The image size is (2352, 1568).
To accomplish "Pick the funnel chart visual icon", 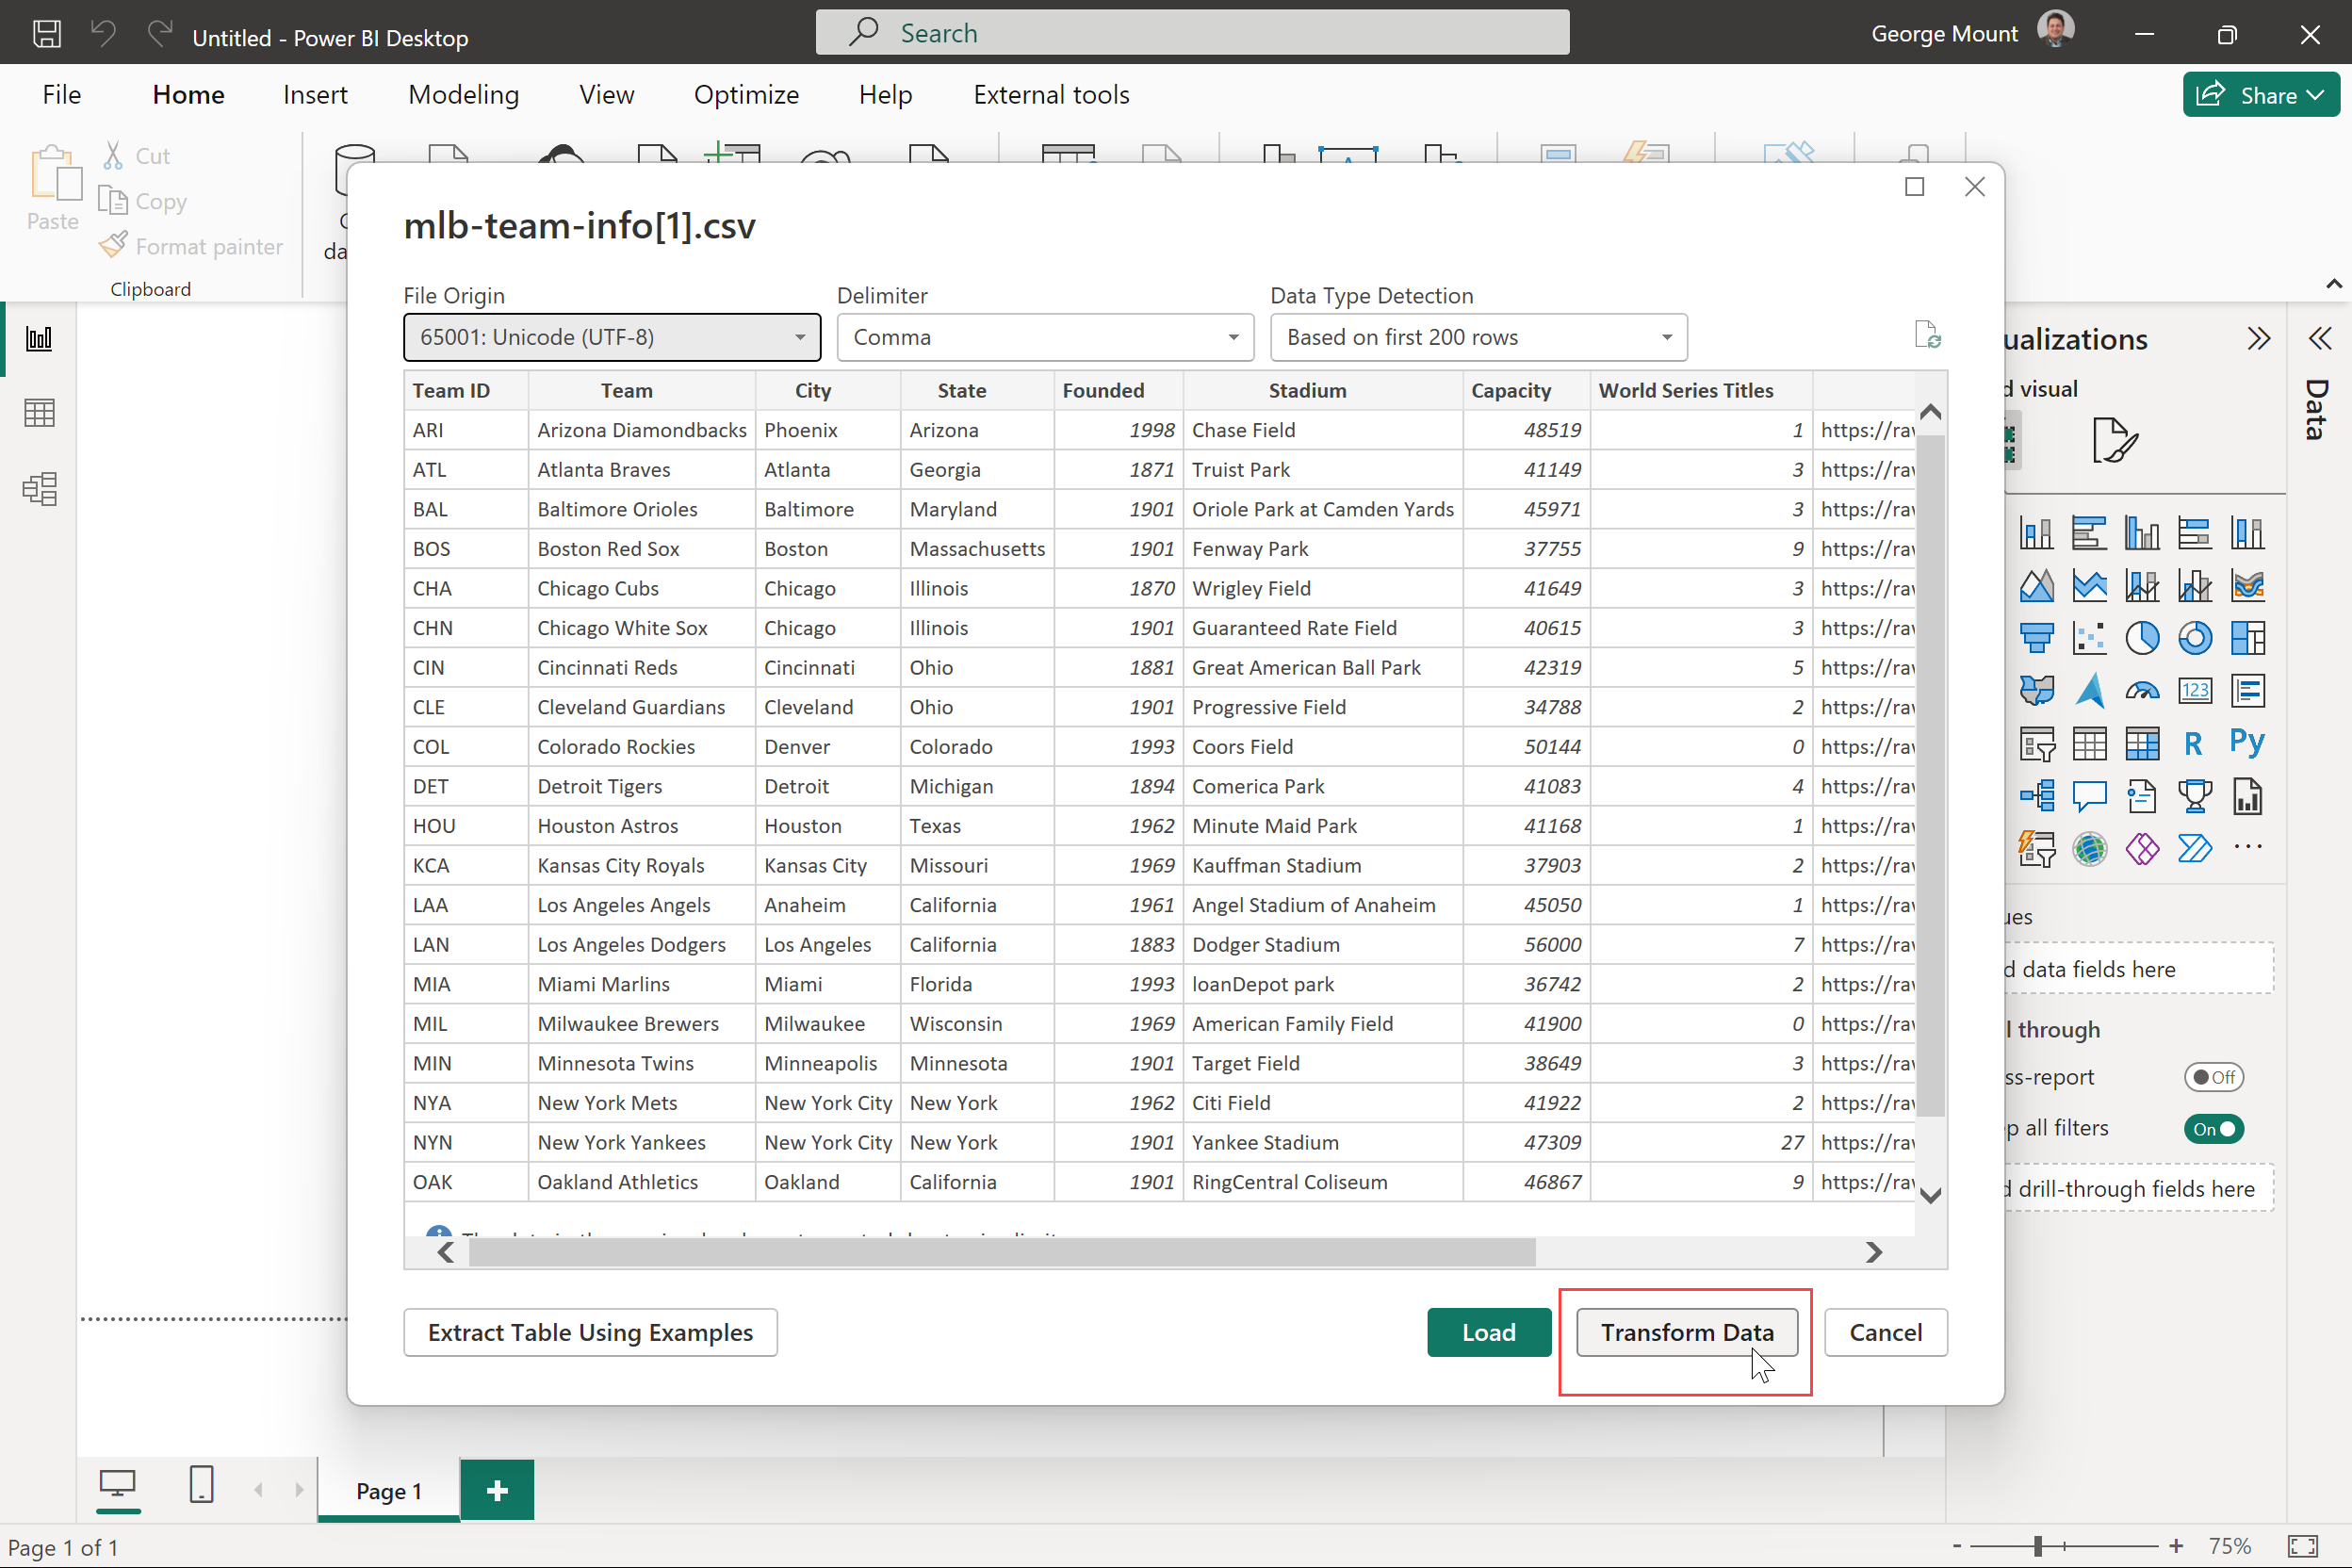I will click(x=2036, y=638).
